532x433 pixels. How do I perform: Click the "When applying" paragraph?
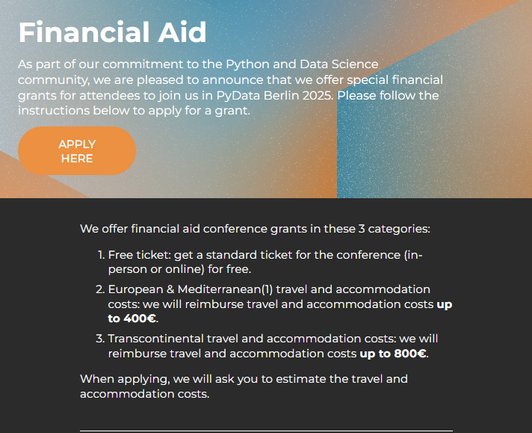(244, 387)
